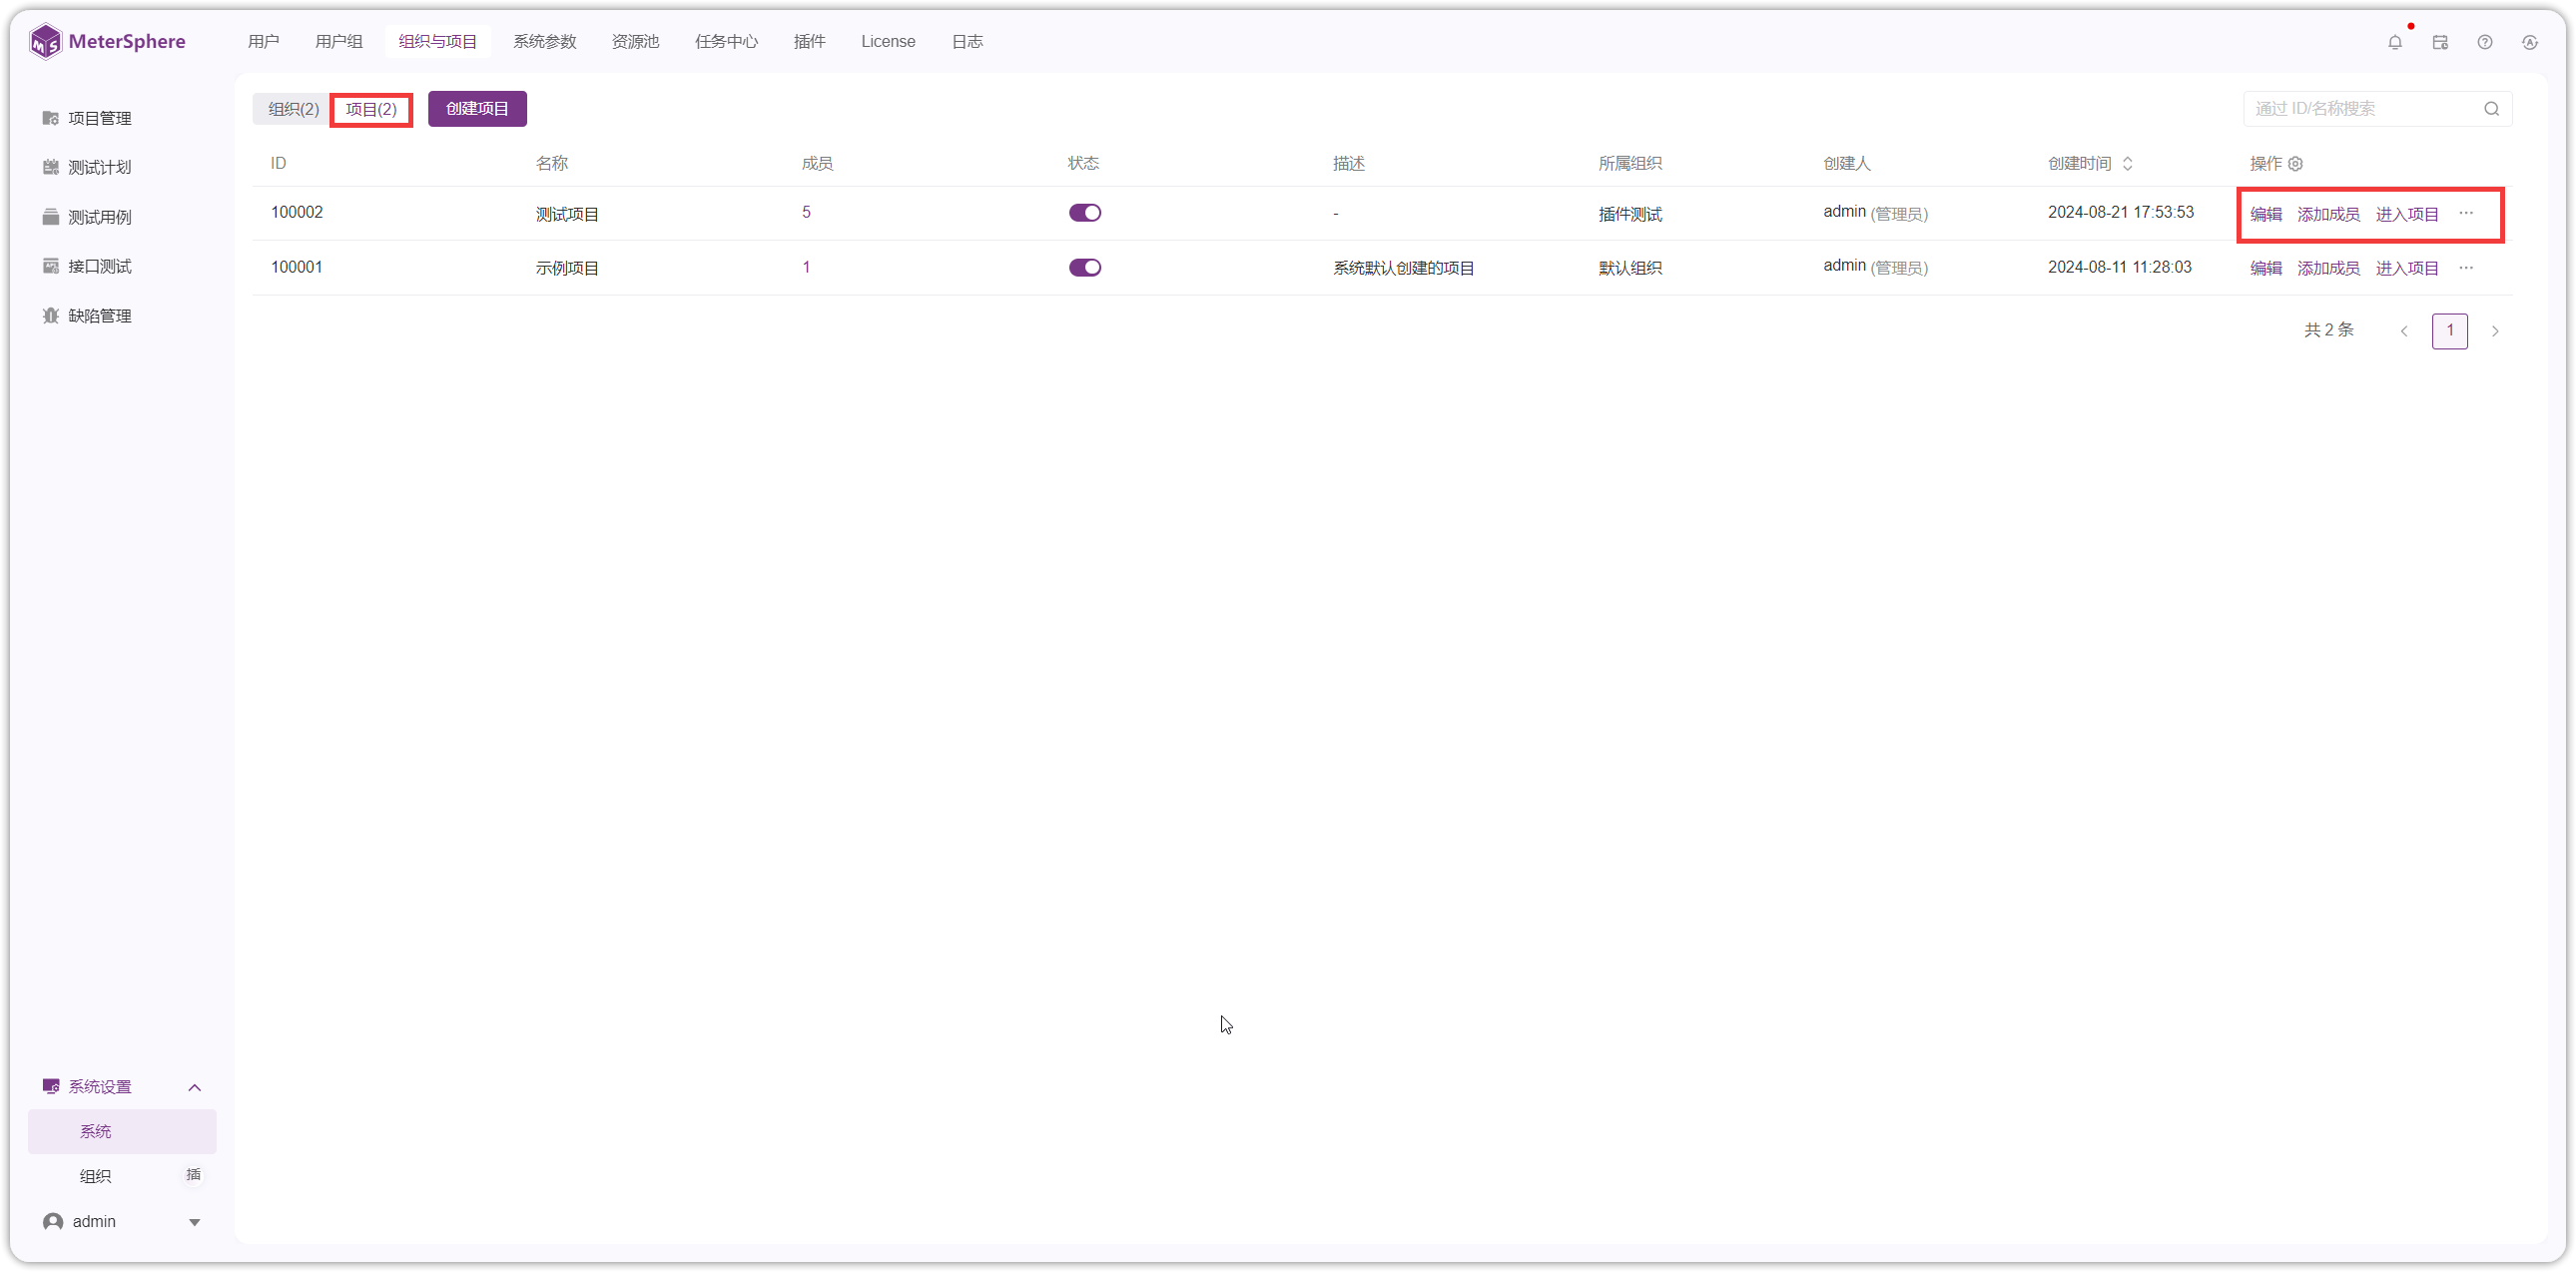
Task: Click the search magnifier icon
Action: [2491, 109]
